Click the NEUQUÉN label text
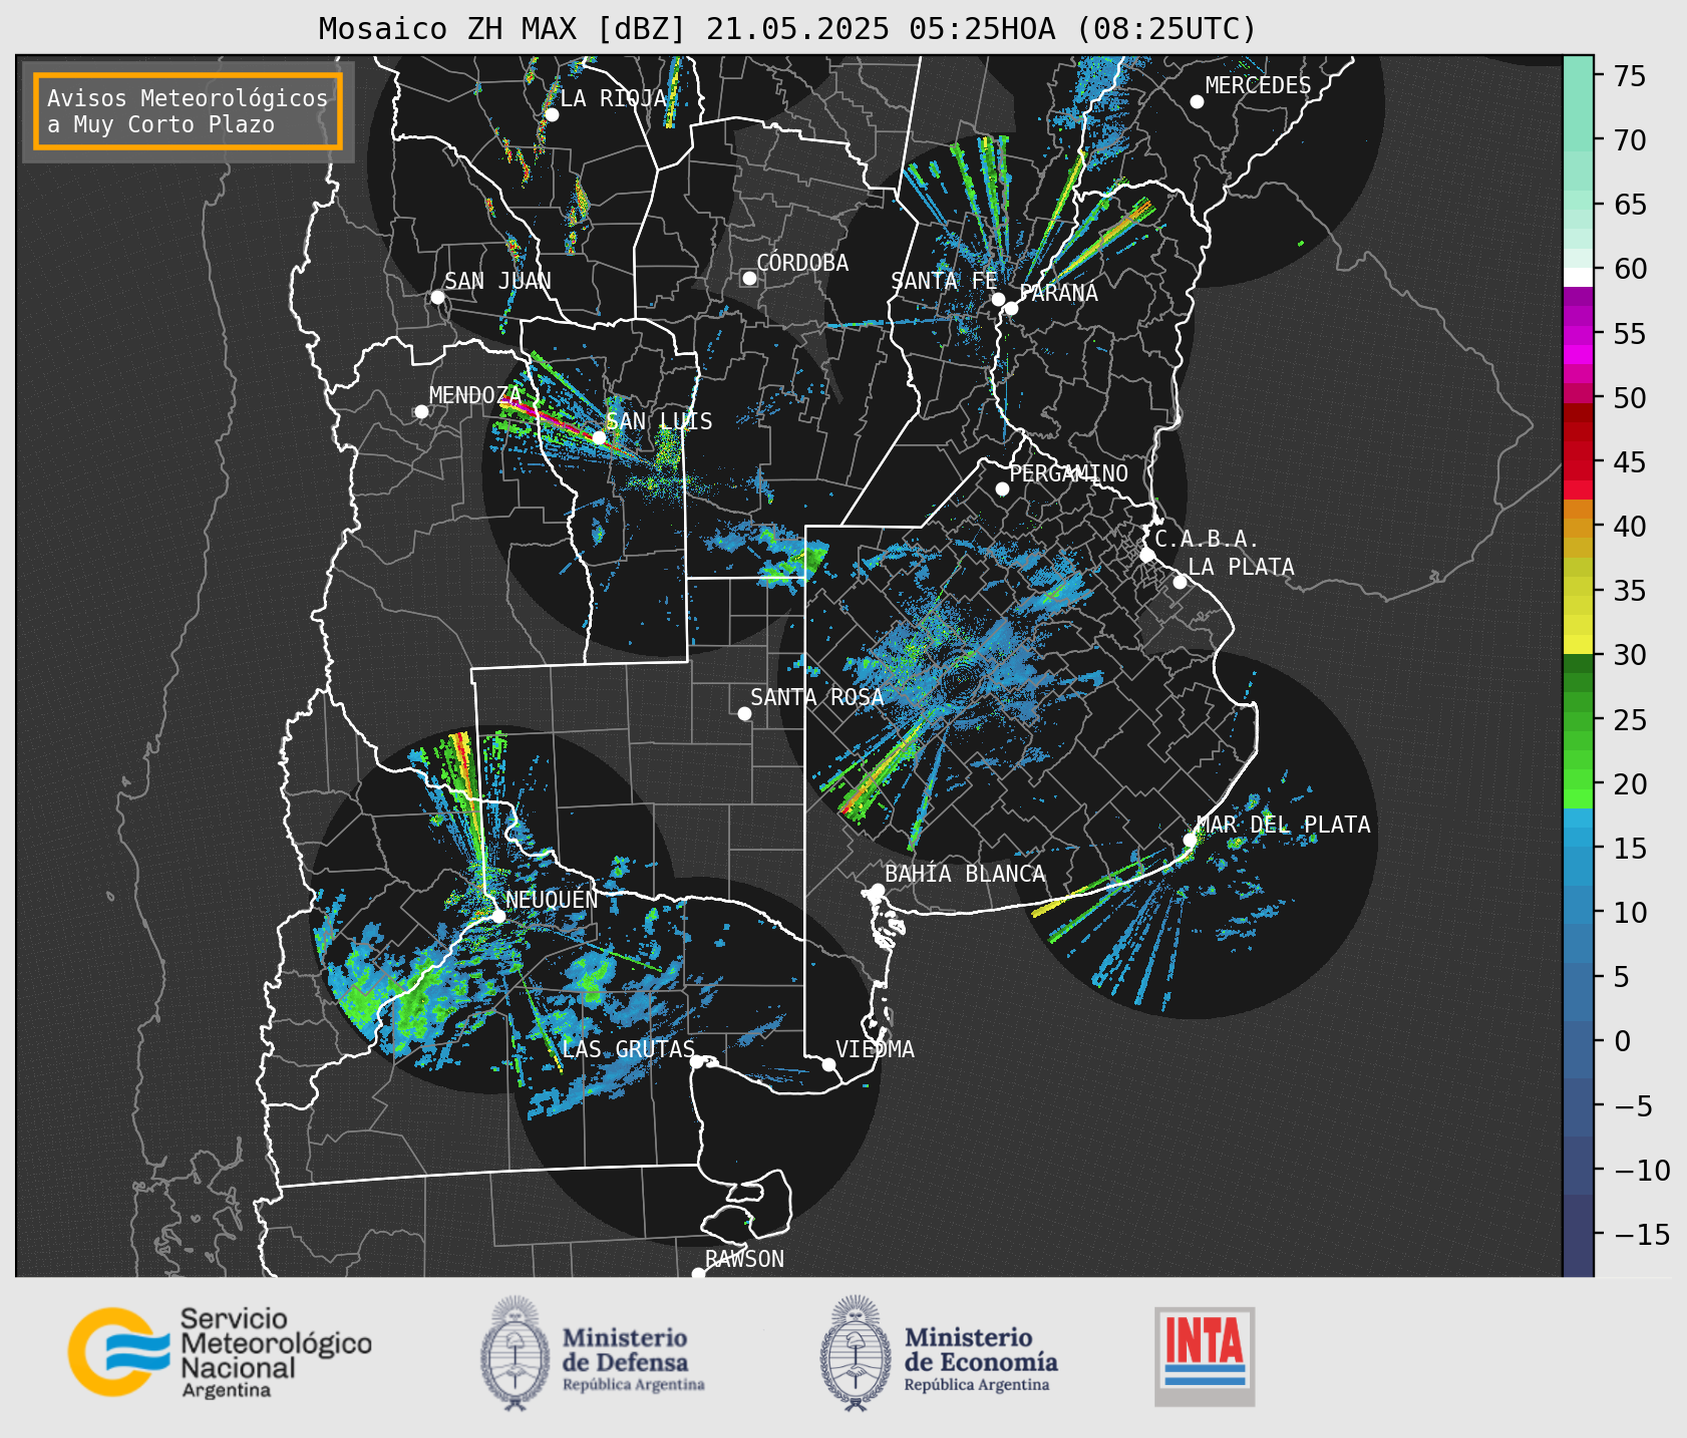This screenshot has height=1438, width=1687. pyautogui.click(x=552, y=900)
